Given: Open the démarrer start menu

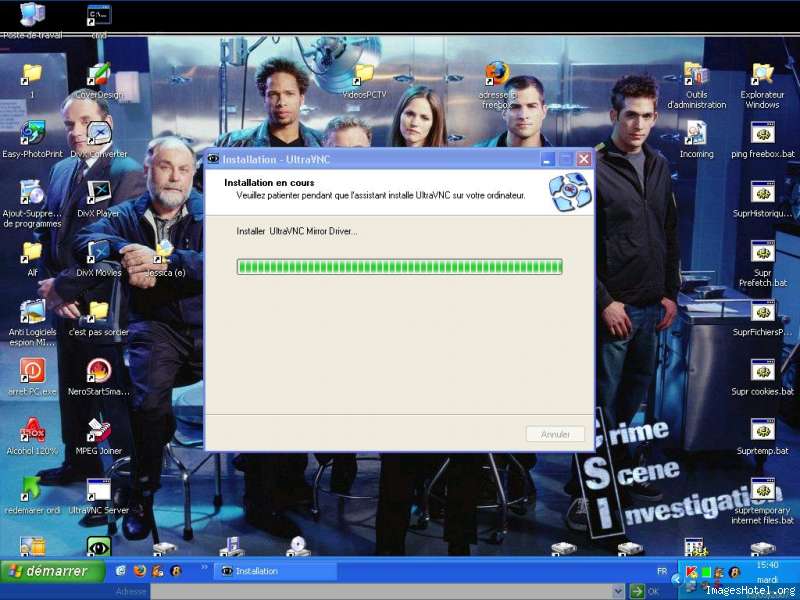Looking at the screenshot, I should (x=53, y=571).
